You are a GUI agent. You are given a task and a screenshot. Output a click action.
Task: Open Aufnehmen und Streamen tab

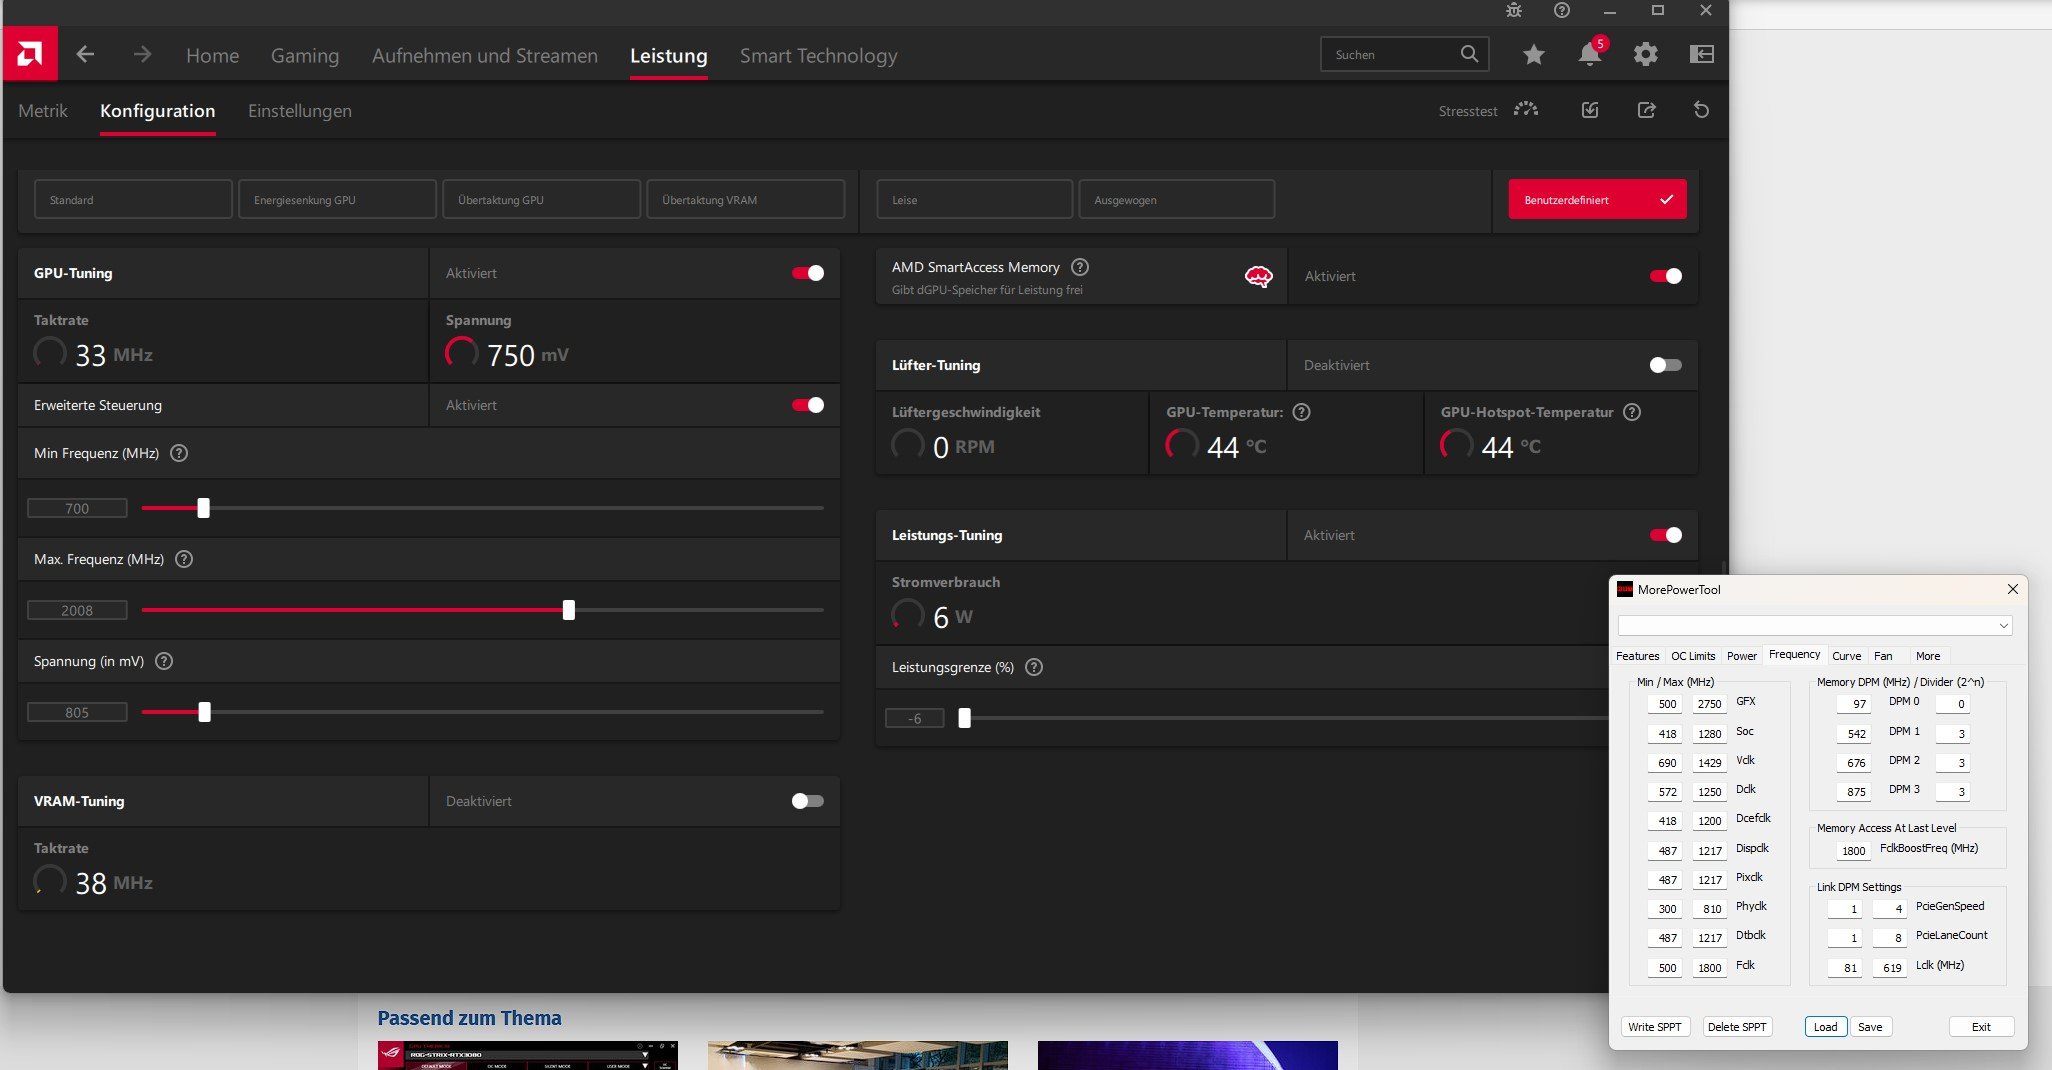[x=485, y=56]
